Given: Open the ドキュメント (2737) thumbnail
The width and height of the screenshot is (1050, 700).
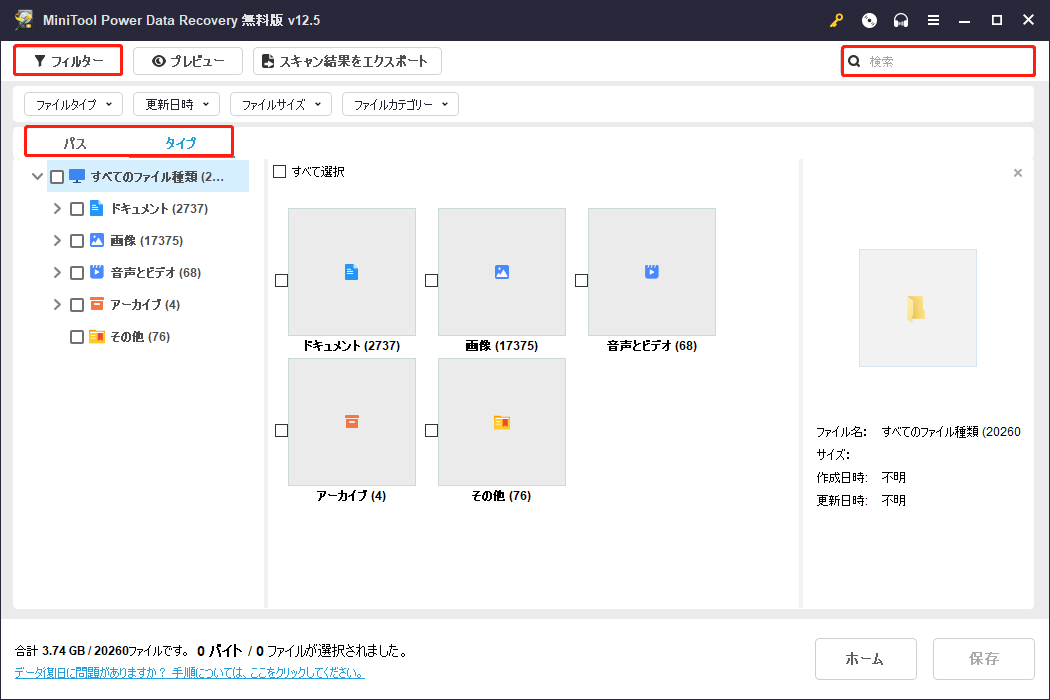Looking at the screenshot, I should pos(352,272).
